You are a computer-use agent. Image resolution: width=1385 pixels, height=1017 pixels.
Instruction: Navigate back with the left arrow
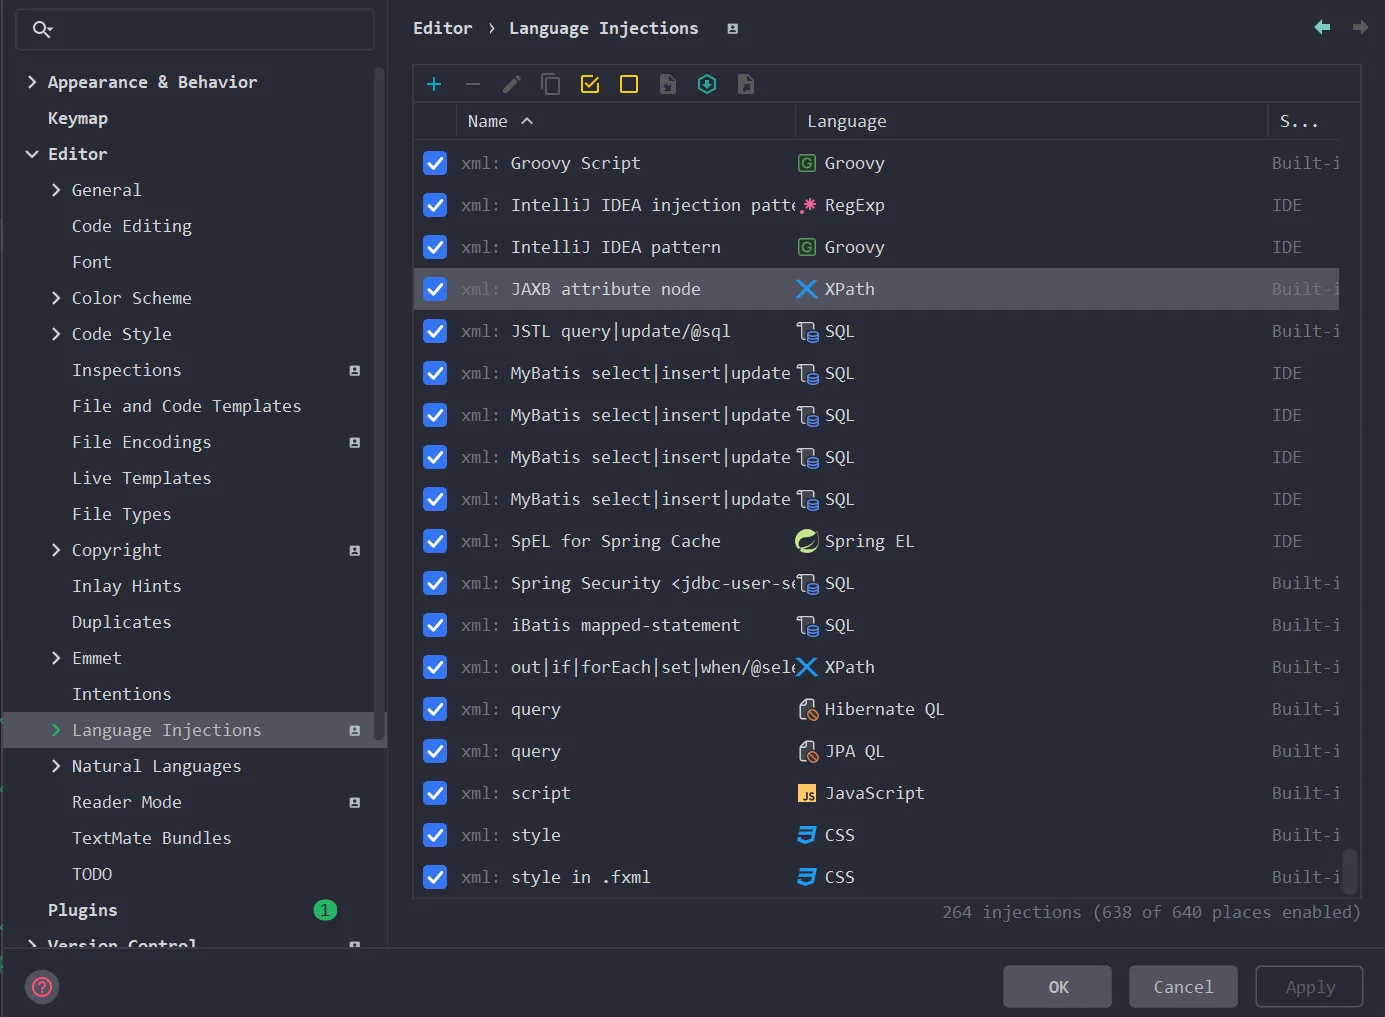[1322, 27]
